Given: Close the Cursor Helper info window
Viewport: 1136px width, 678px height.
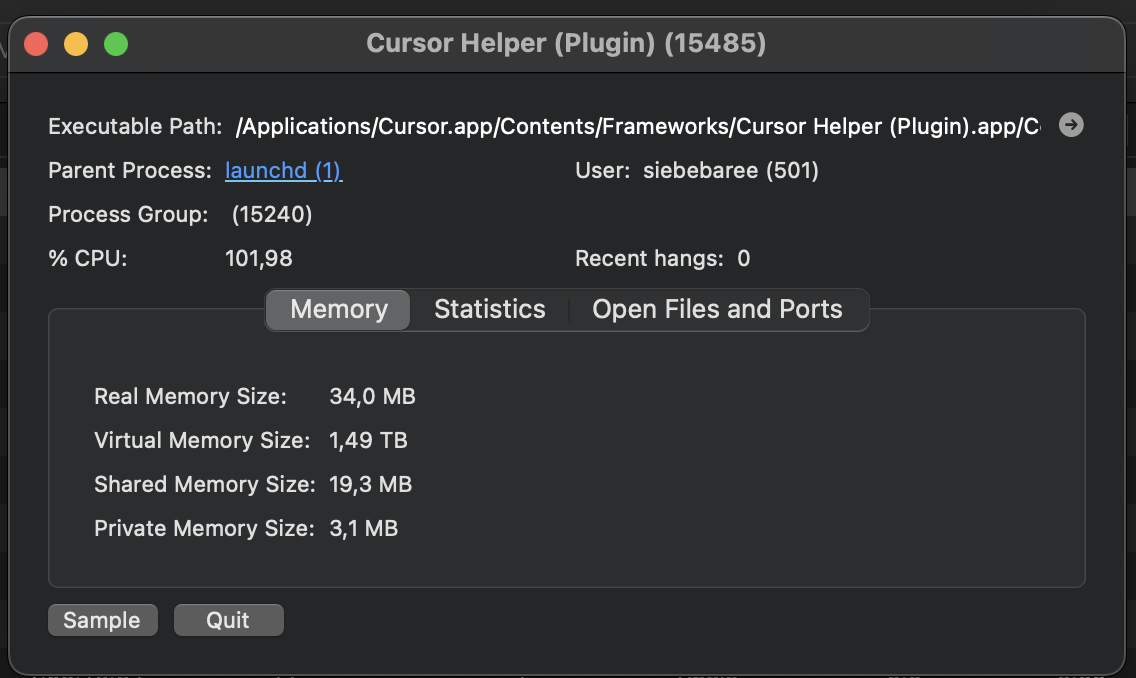Looking at the screenshot, I should tap(35, 43).
